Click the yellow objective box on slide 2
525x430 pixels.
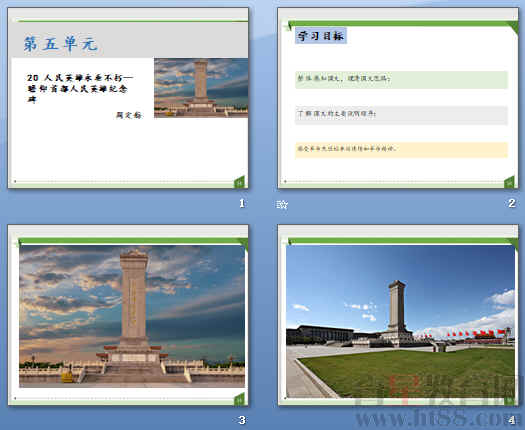click(401, 149)
